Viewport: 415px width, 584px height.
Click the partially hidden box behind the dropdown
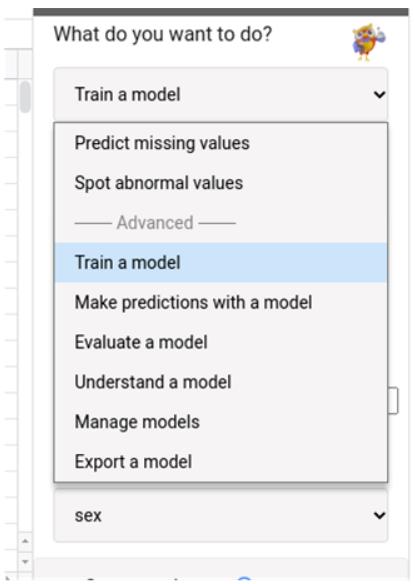[x=393, y=400]
